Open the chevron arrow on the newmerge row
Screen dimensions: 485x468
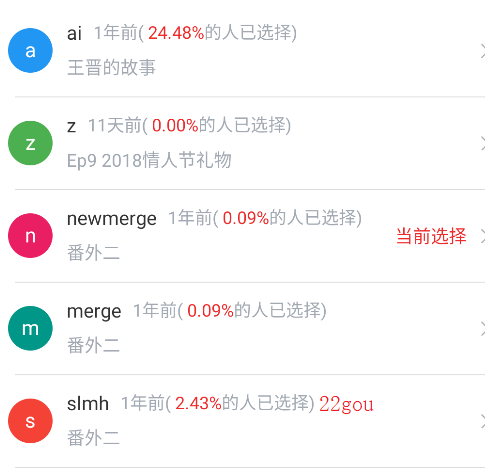click(x=482, y=236)
